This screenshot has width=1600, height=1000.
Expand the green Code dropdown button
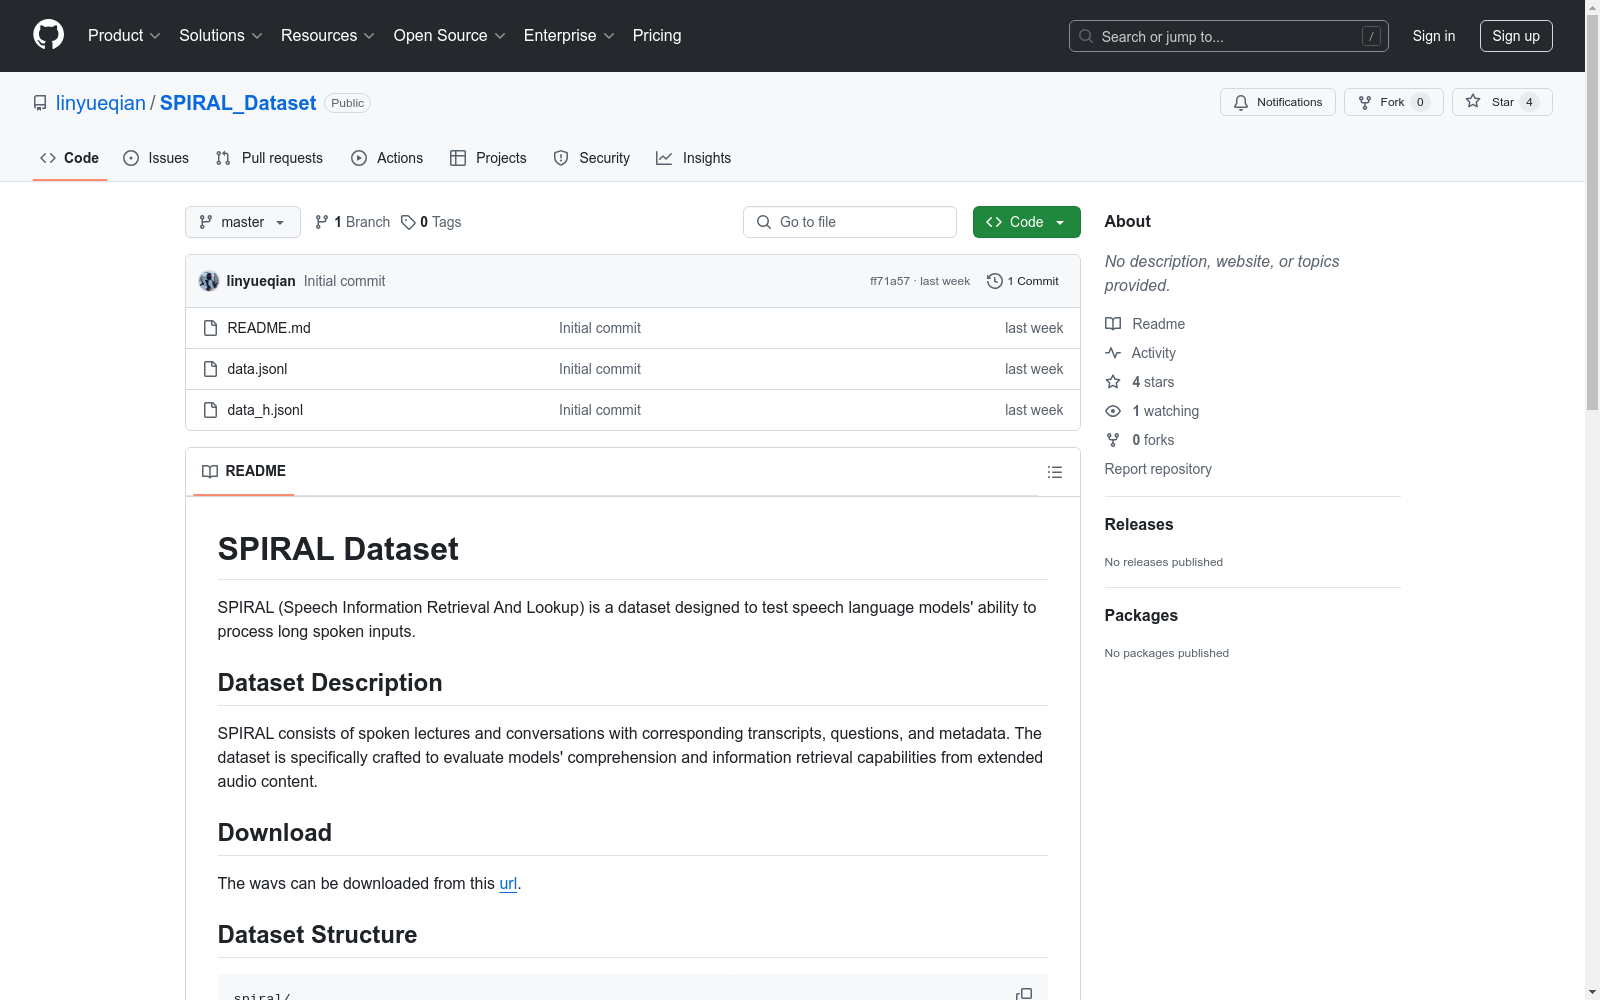(x=1027, y=222)
